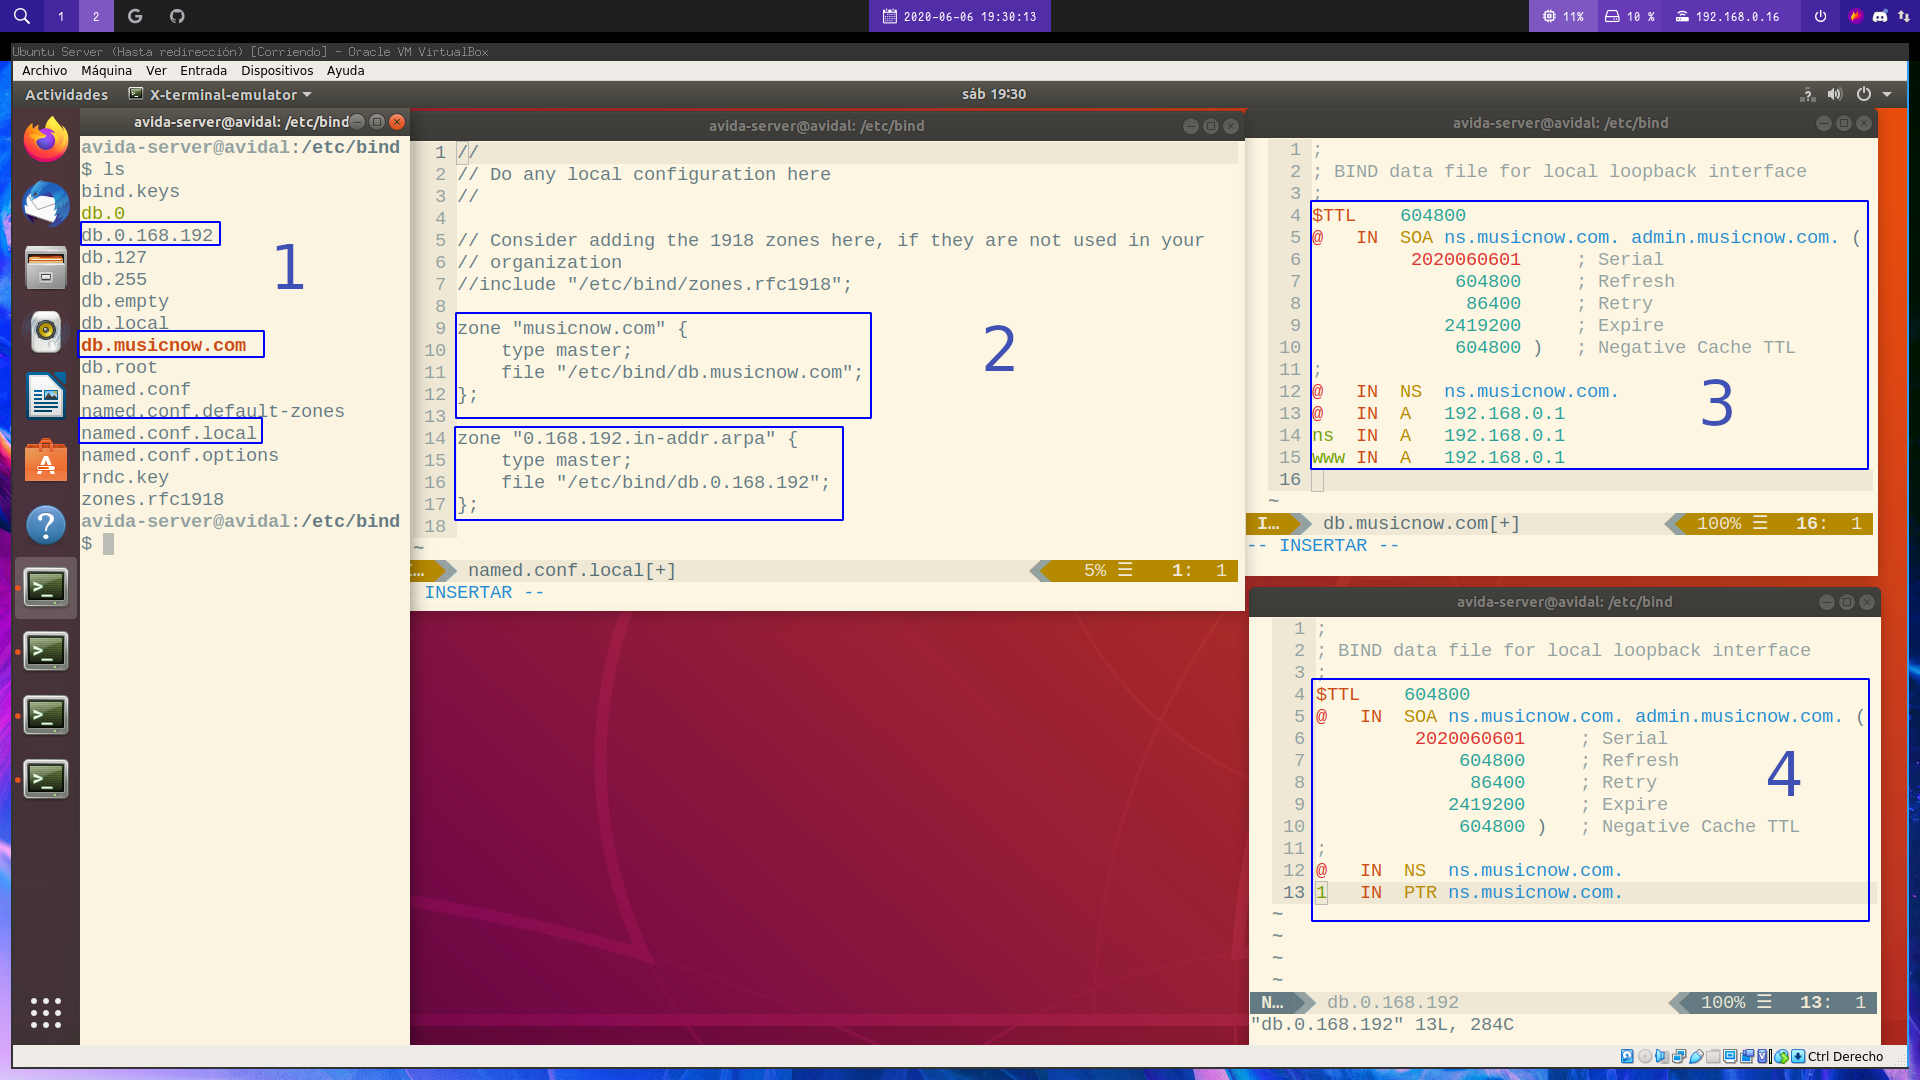The width and height of the screenshot is (1920, 1080).
Task: Click the disk usage 10 % indicator
Action: click(1630, 16)
